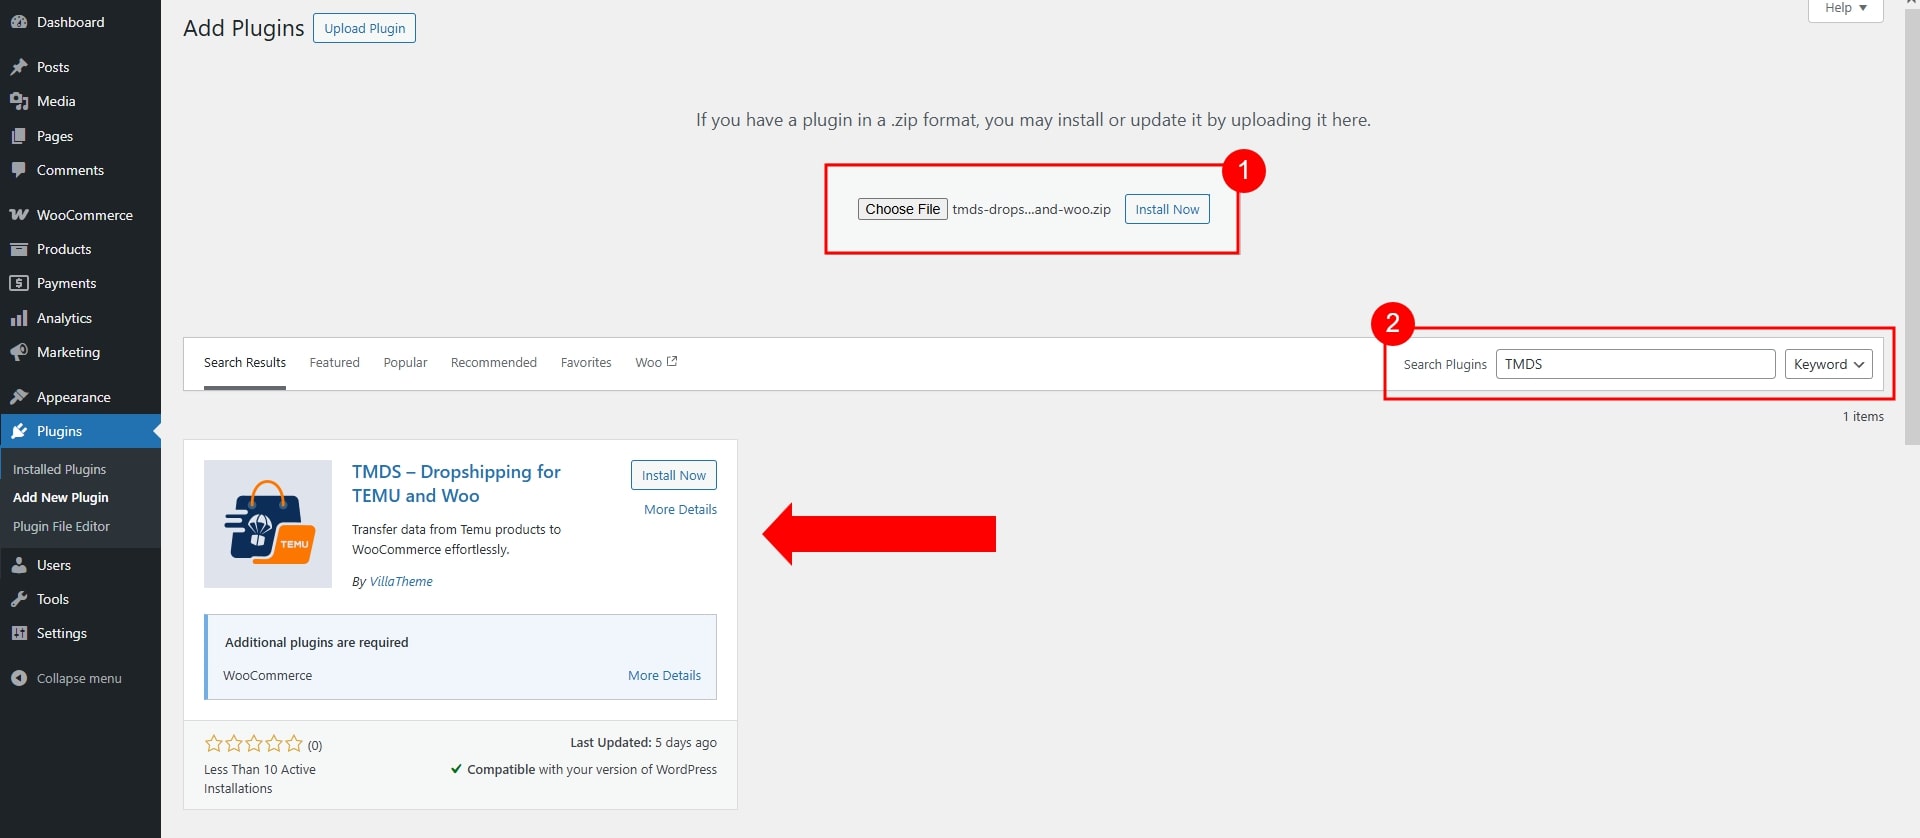Click the 'Compatible with your version' text
The width and height of the screenshot is (1920, 838).
click(x=592, y=769)
